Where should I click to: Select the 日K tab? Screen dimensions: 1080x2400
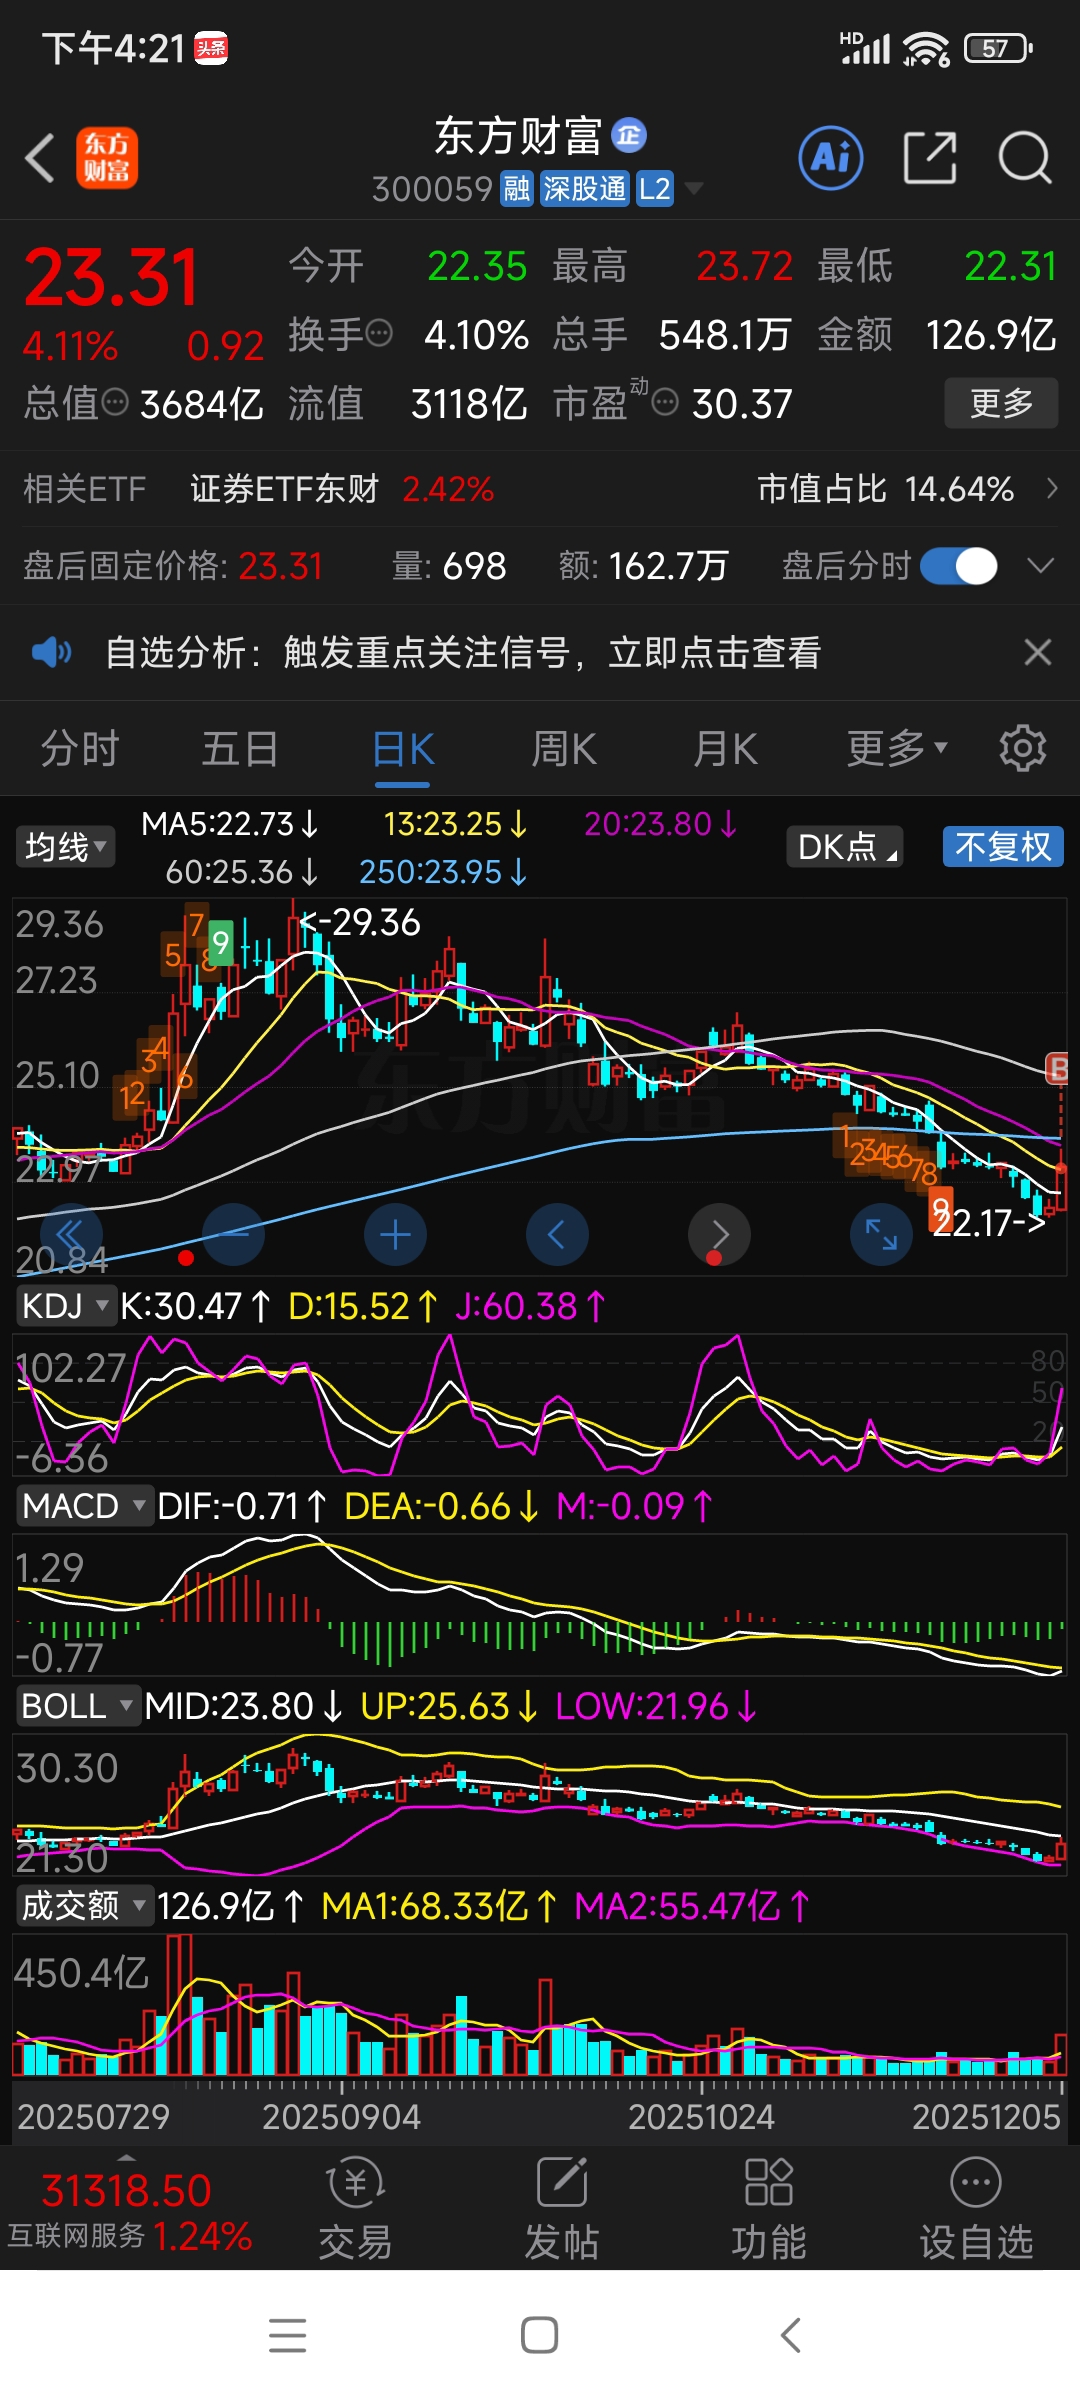[403, 748]
